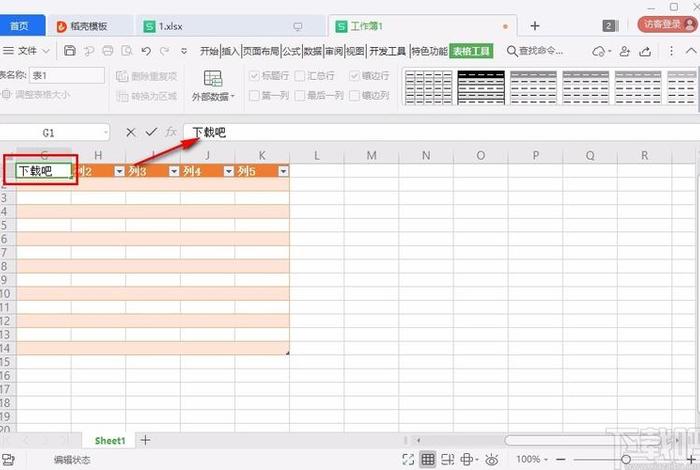Screen dimensions: 700x470
Task: Select the first plain table style thumbnail
Action: click(429, 87)
